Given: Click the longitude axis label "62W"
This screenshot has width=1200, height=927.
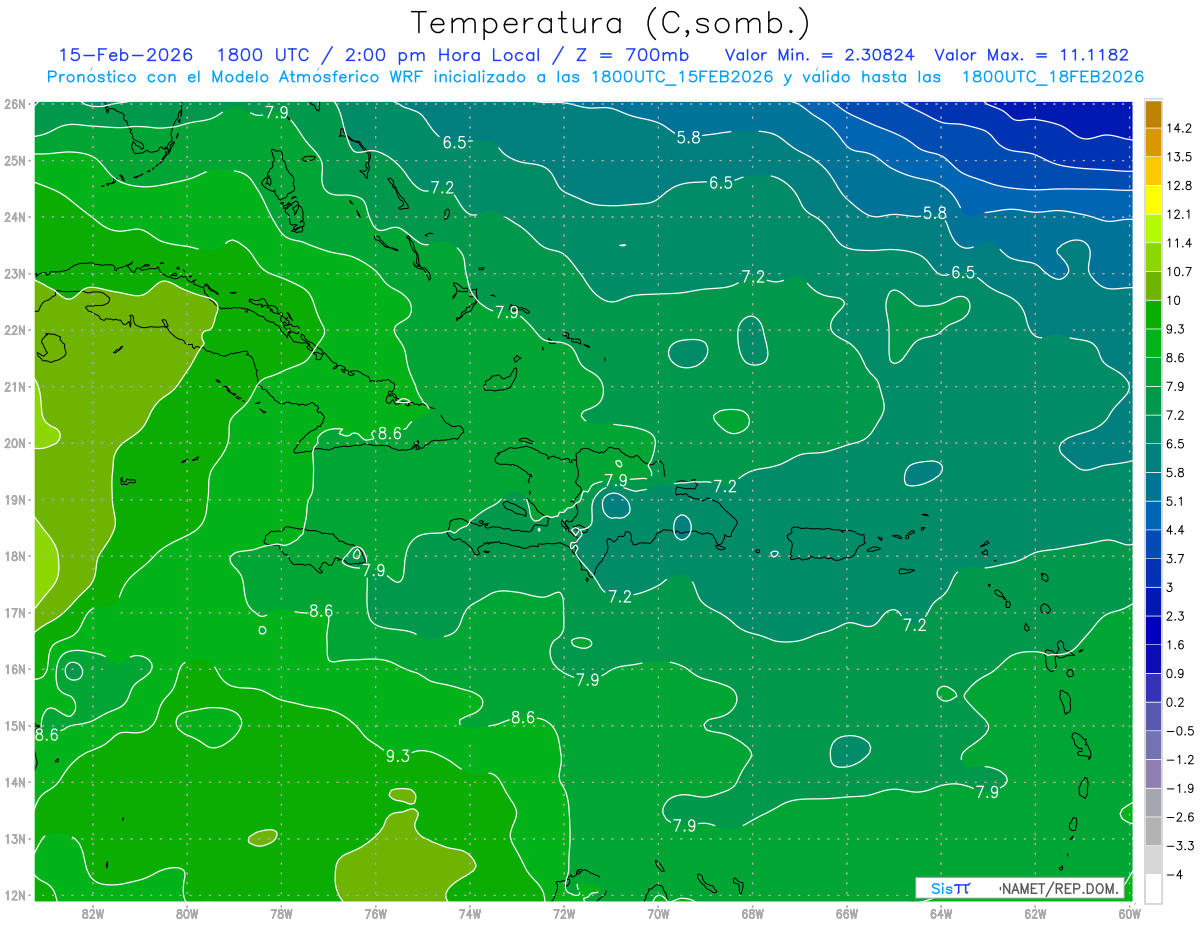Looking at the screenshot, I should point(1036,914).
